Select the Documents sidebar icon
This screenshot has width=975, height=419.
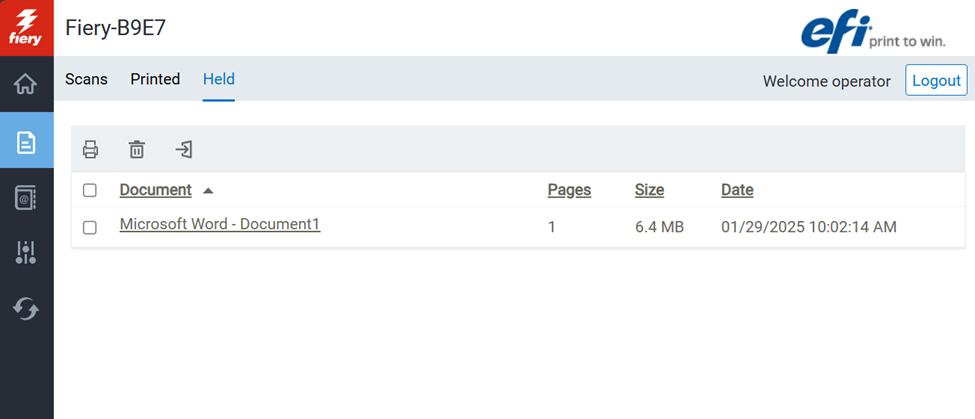(x=26, y=142)
